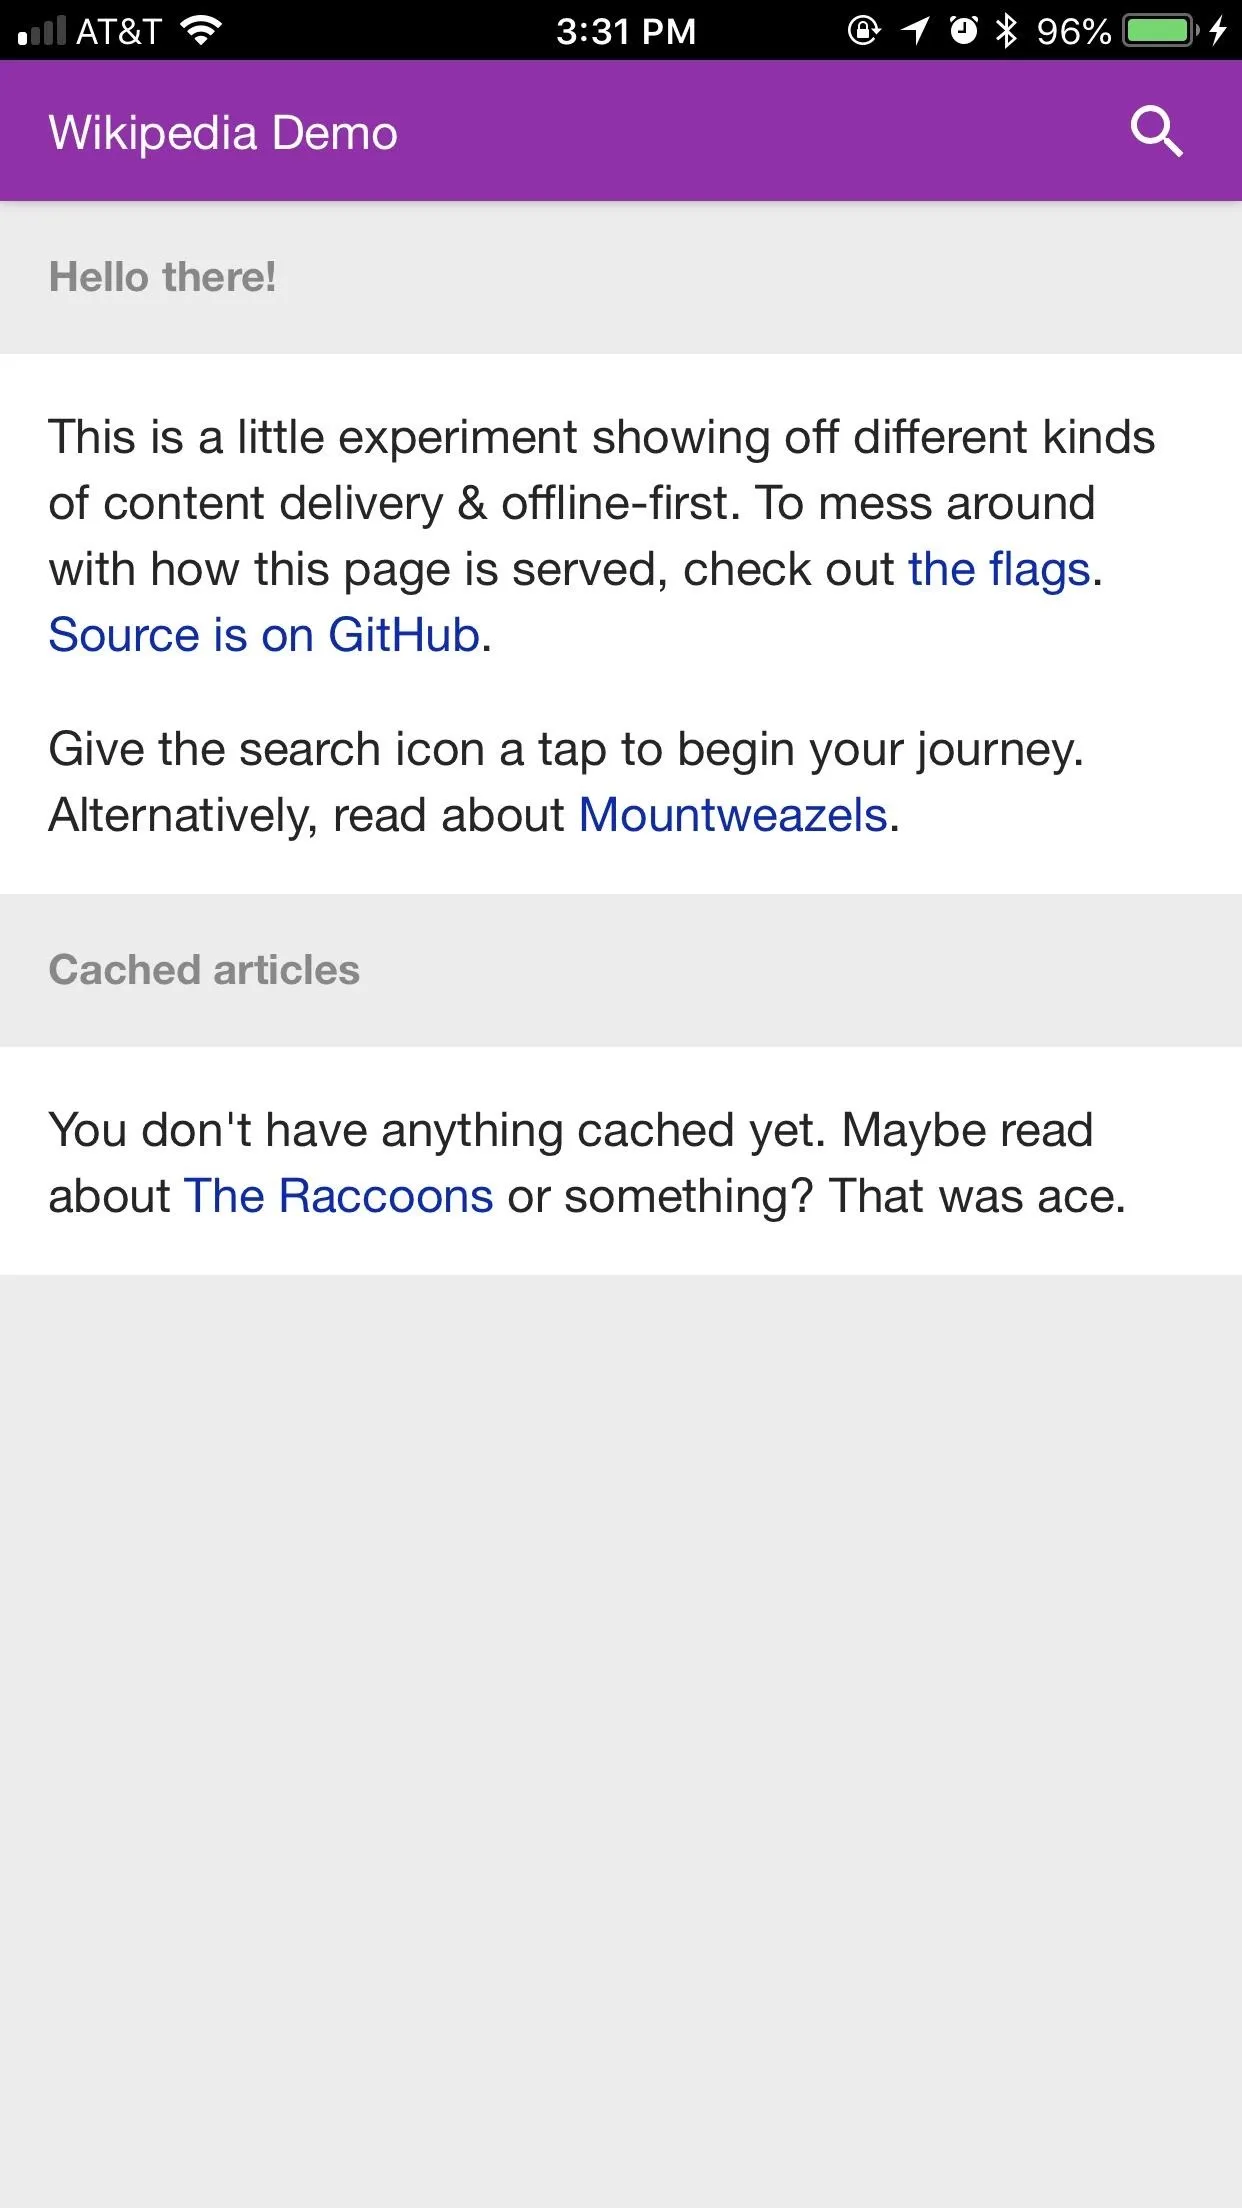Tap the location arrow status icon
This screenshot has height=2208, width=1242.
914,31
